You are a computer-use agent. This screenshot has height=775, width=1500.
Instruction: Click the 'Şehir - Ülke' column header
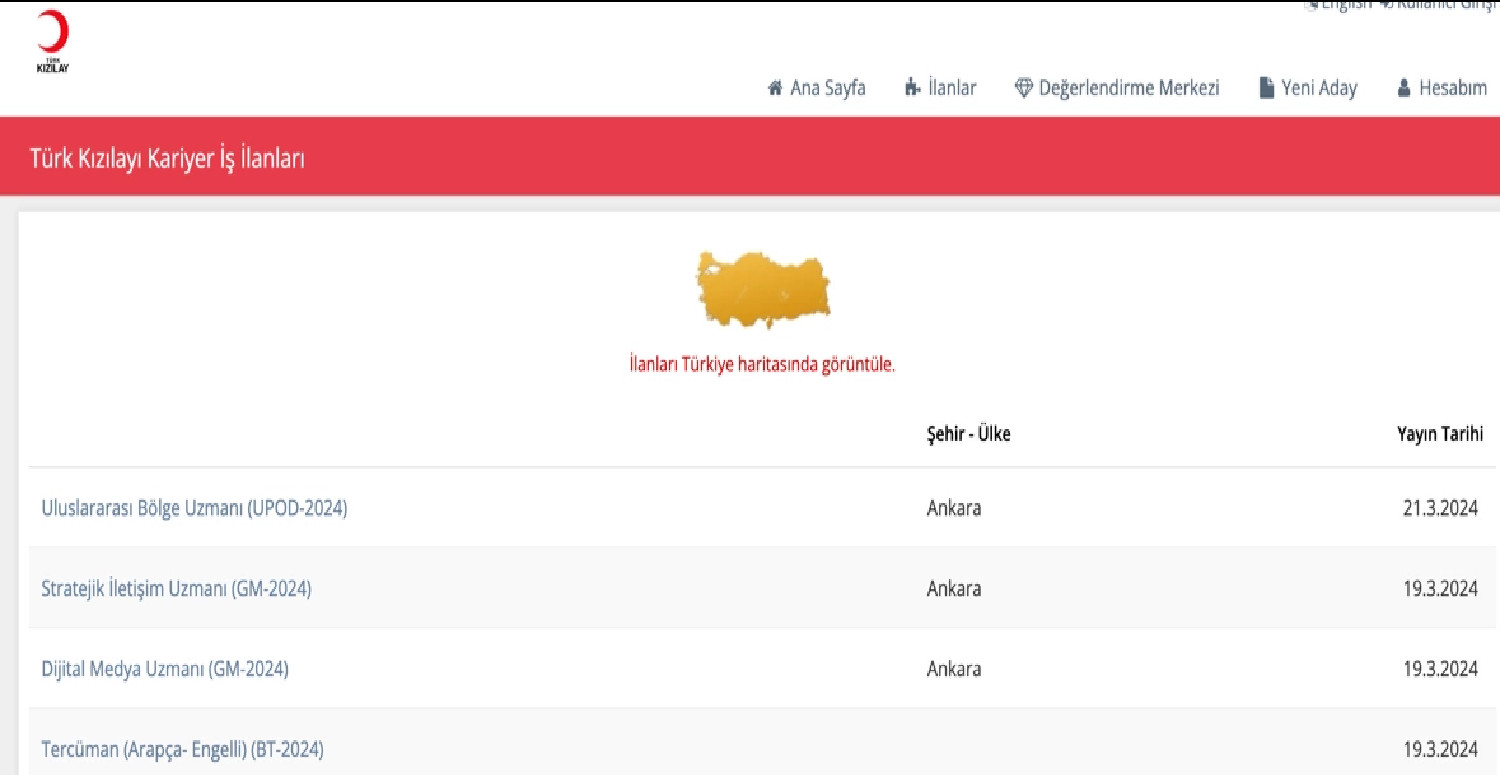click(969, 434)
